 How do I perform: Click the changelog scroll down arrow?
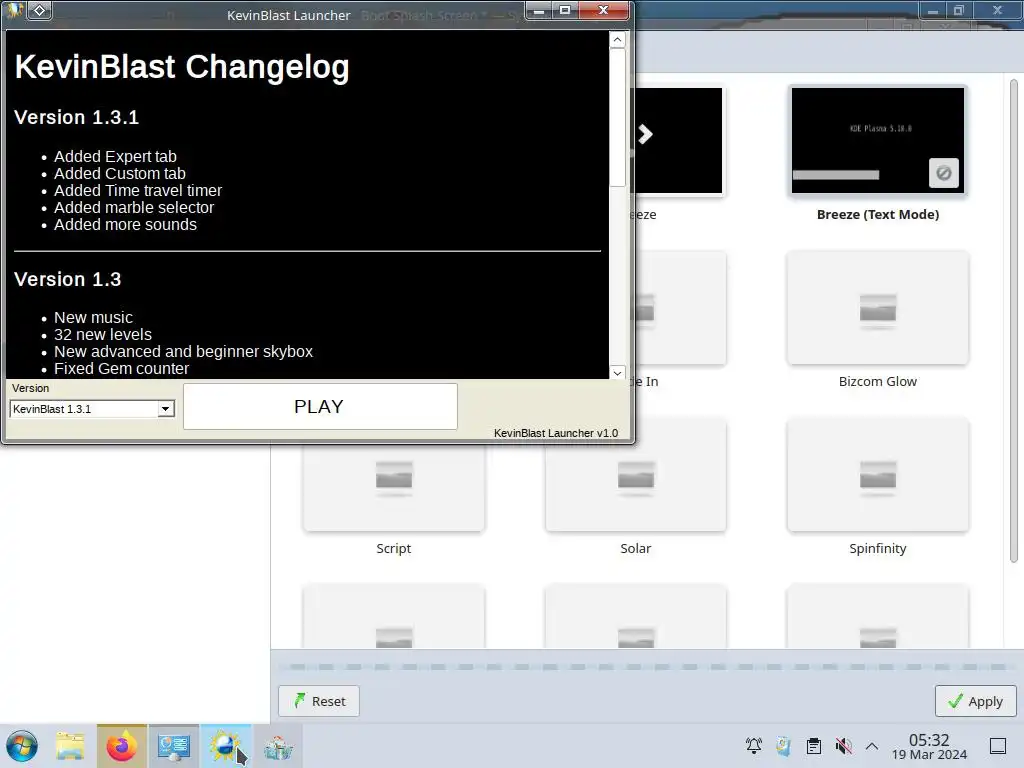(x=617, y=372)
